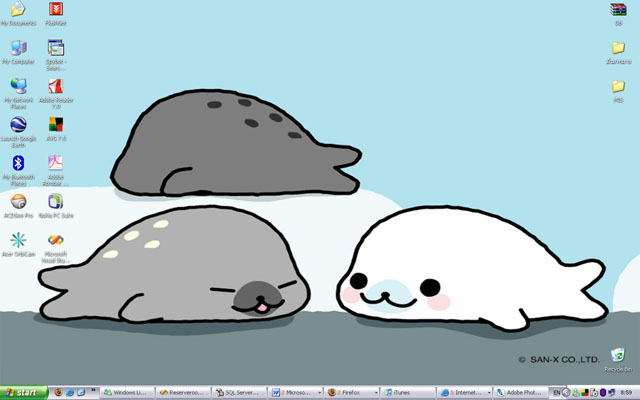This screenshot has width=640, height=400.
Task: Click the EN language bar indicator
Action: pos(556,393)
